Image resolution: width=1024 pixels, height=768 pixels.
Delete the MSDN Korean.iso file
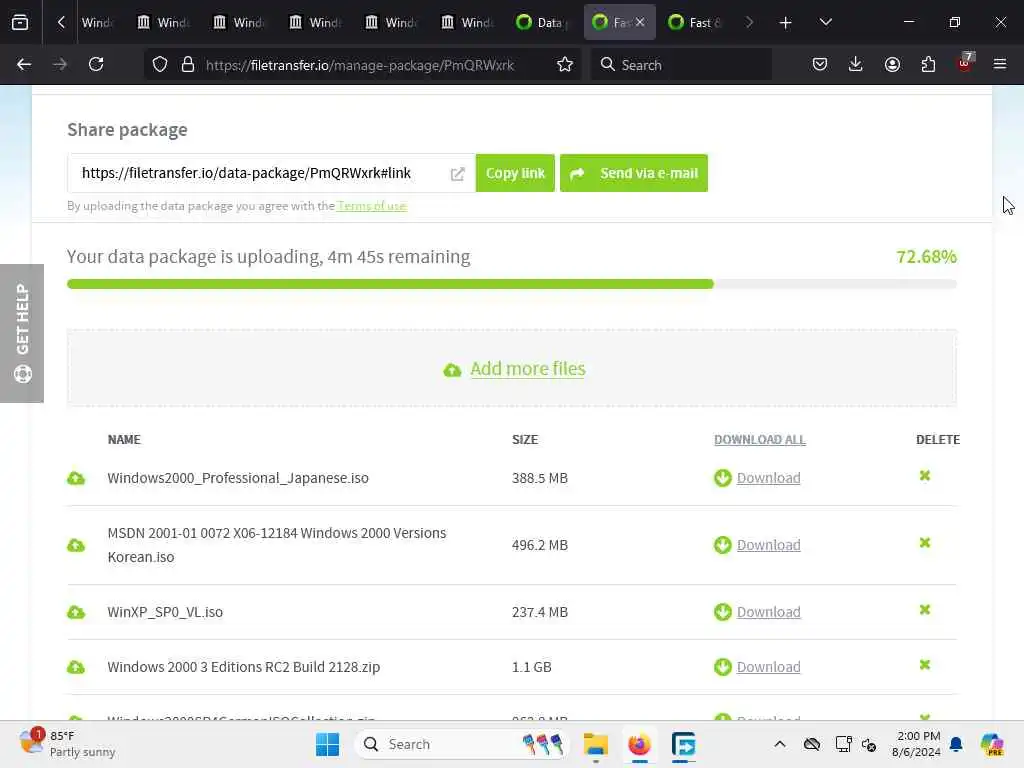click(925, 543)
